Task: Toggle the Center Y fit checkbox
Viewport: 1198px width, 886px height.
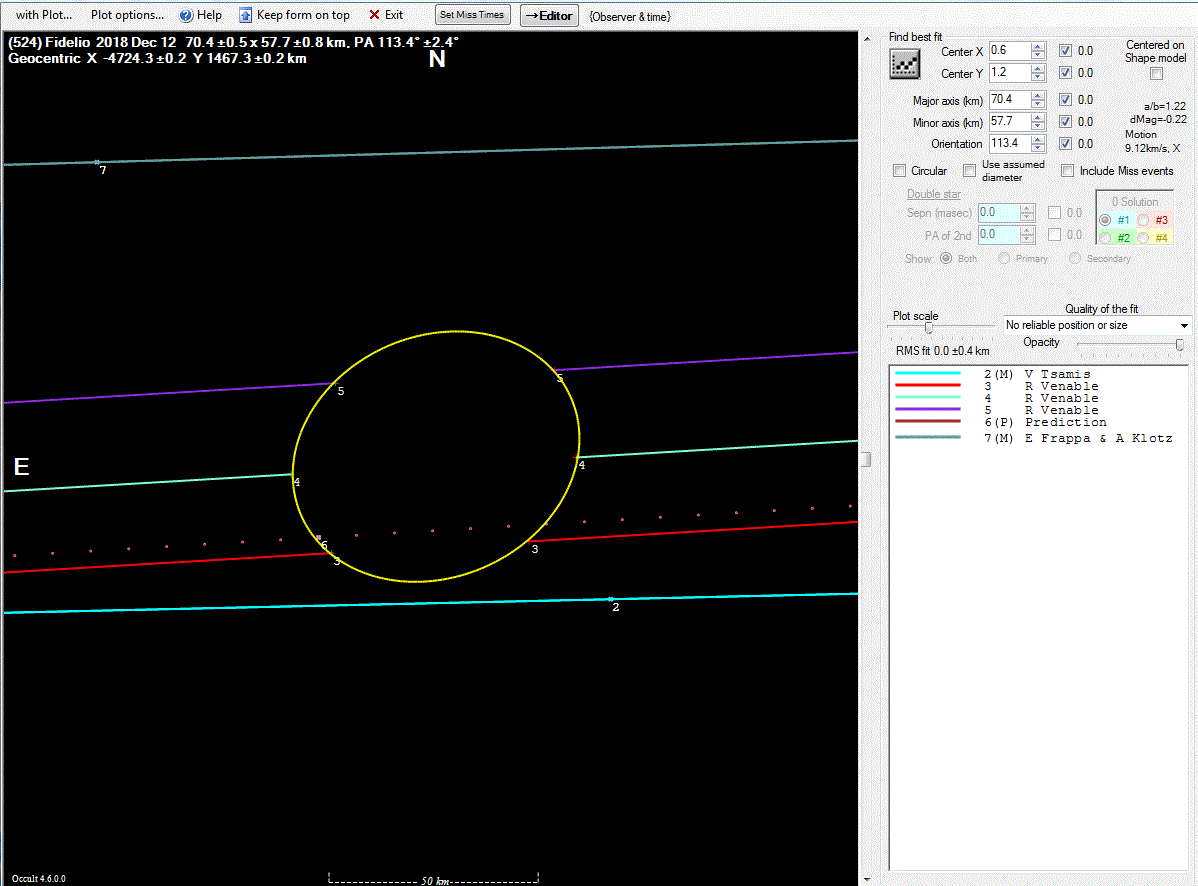Action: pos(1065,73)
